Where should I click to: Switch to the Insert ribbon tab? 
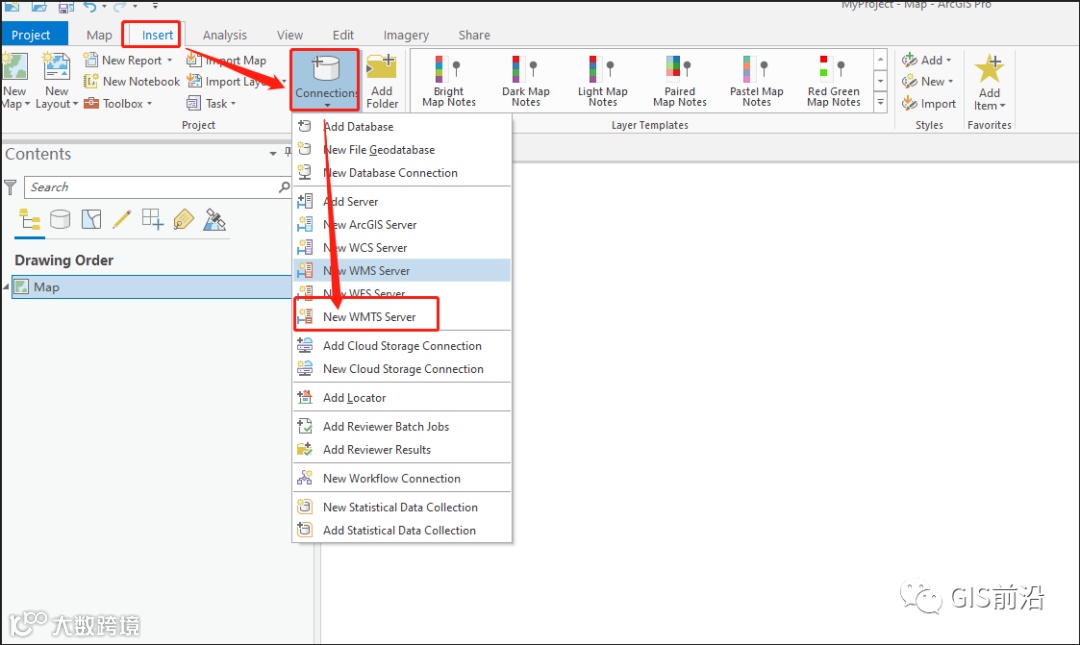click(157, 34)
